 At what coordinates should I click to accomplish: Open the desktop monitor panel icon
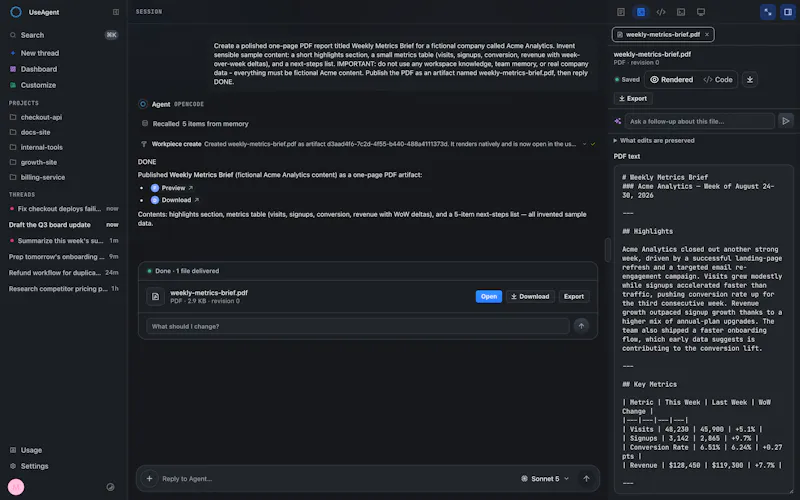tap(701, 12)
